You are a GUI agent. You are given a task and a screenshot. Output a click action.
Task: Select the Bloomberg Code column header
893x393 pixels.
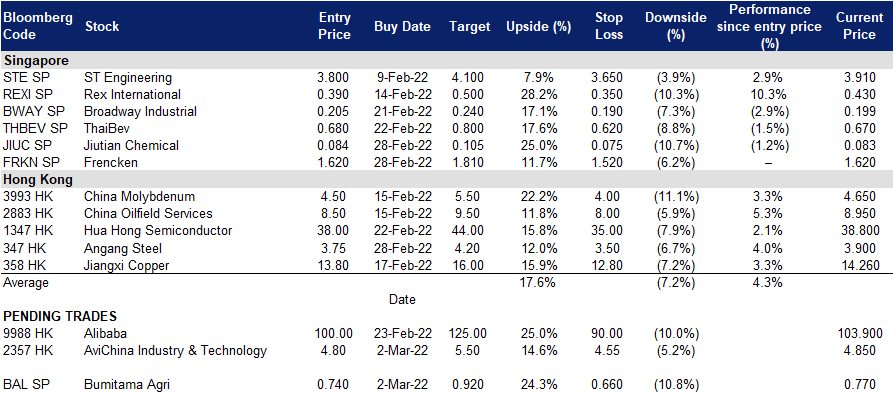38,26
